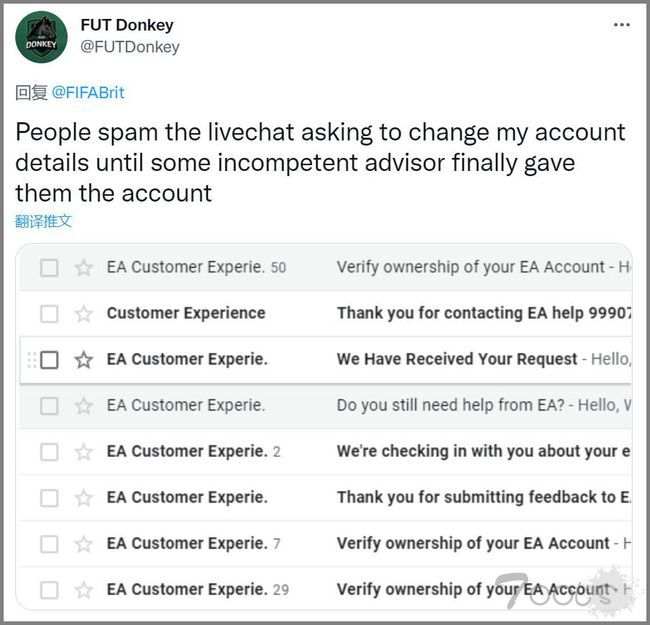Image resolution: width=650 pixels, height=625 pixels.
Task: Star the 'Verify ownership' email with 29 messages
Action: click(x=84, y=590)
